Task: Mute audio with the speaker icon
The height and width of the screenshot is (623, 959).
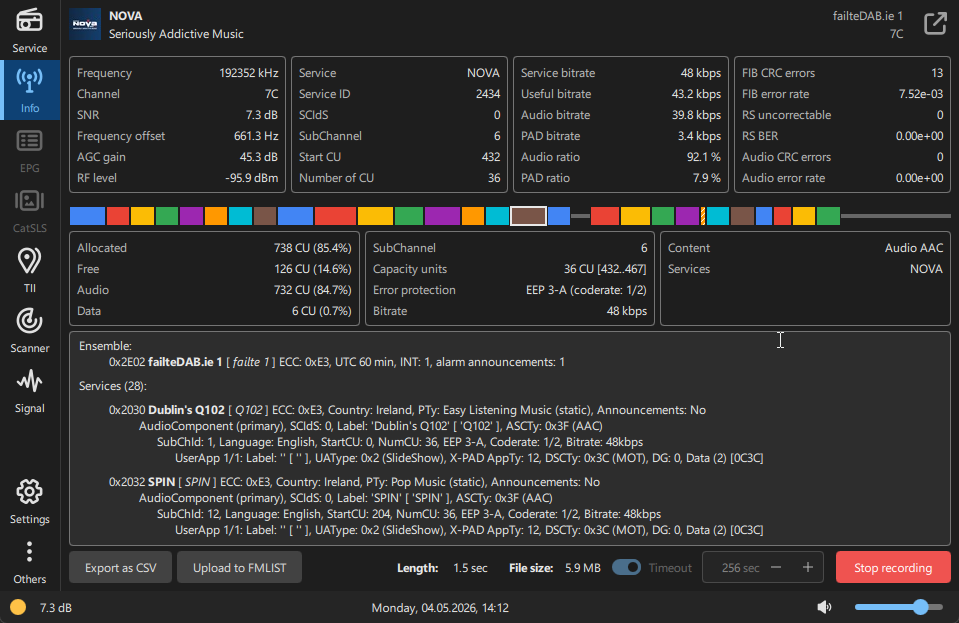Action: pos(824,607)
